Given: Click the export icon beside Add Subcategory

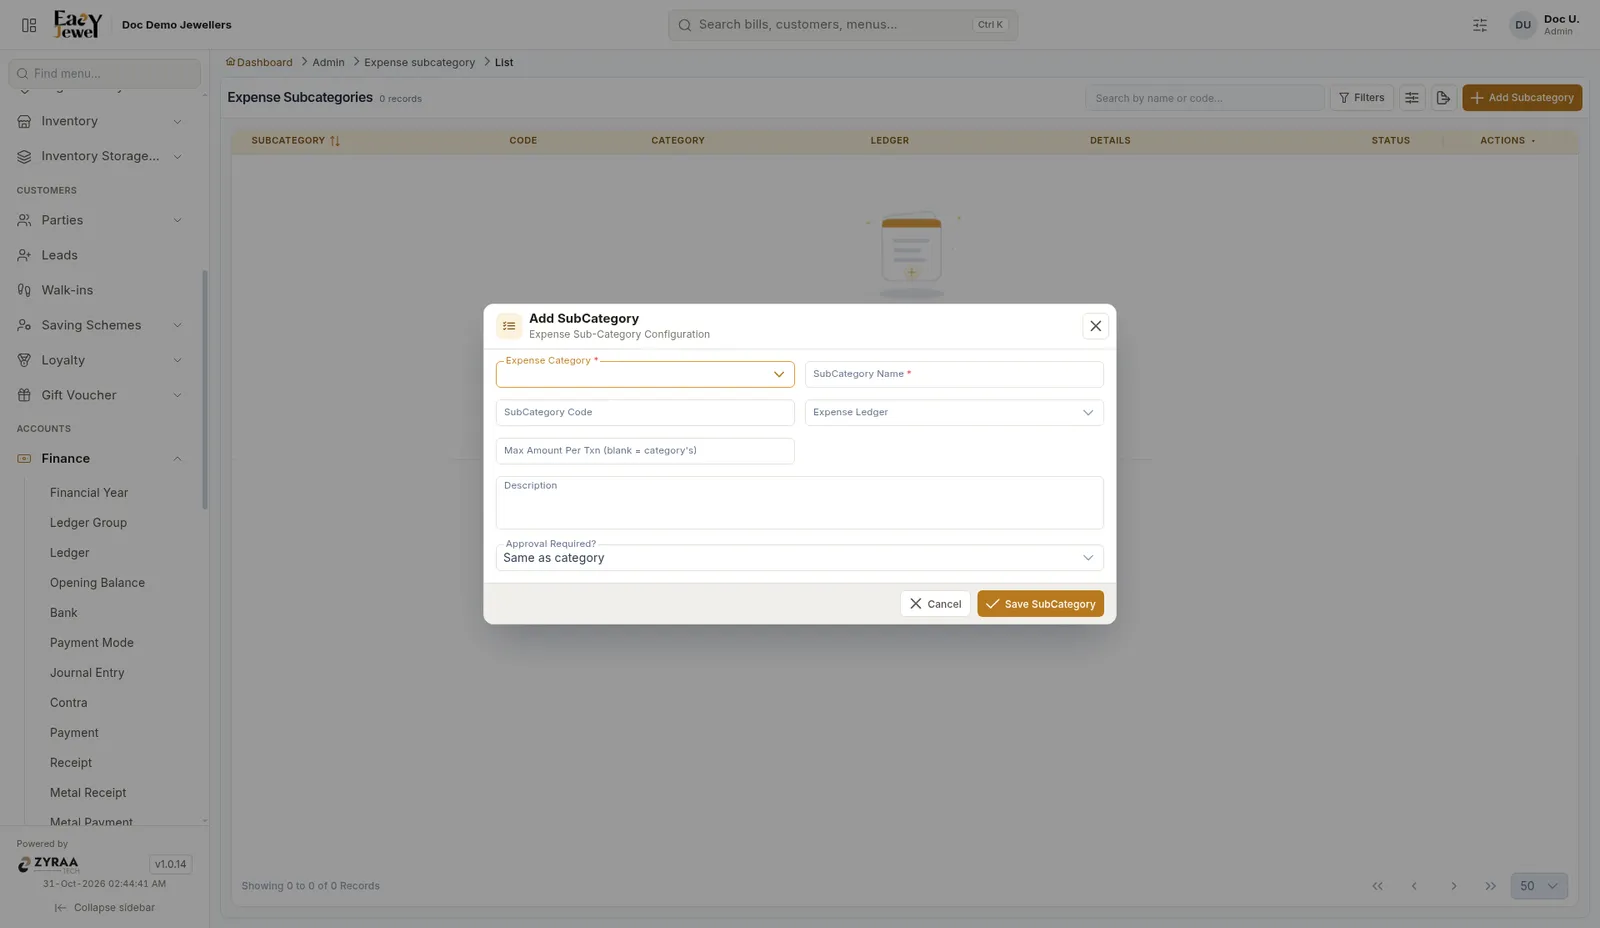Looking at the screenshot, I should click(x=1443, y=98).
